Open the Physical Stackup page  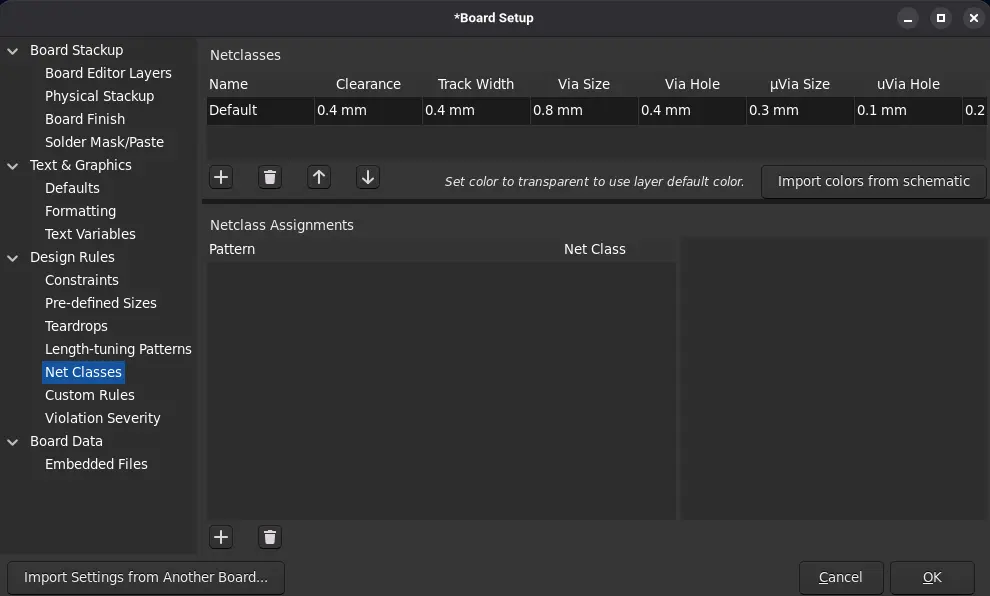[99, 96]
